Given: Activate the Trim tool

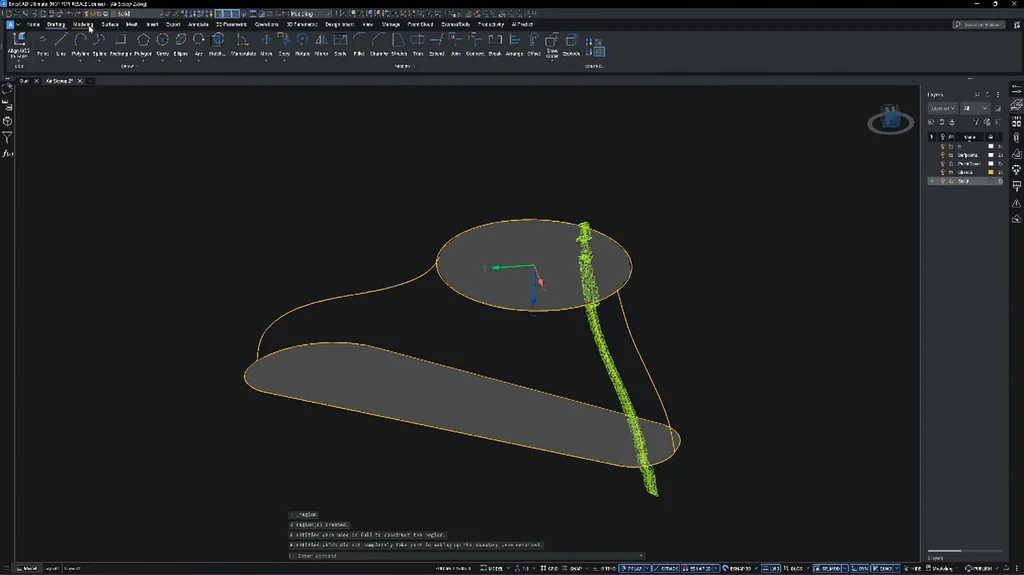Looking at the screenshot, I should point(417,44).
